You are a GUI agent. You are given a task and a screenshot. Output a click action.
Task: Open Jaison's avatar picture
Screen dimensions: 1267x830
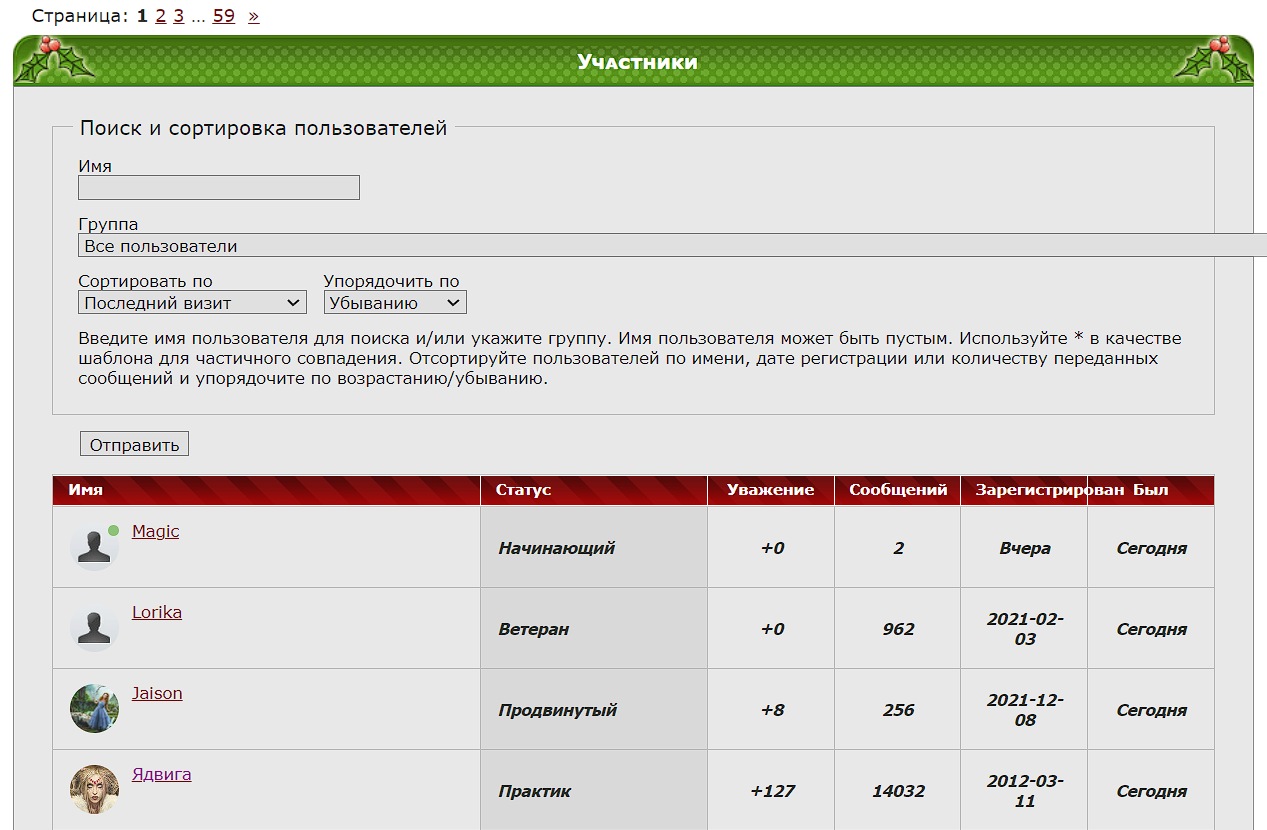94,709
